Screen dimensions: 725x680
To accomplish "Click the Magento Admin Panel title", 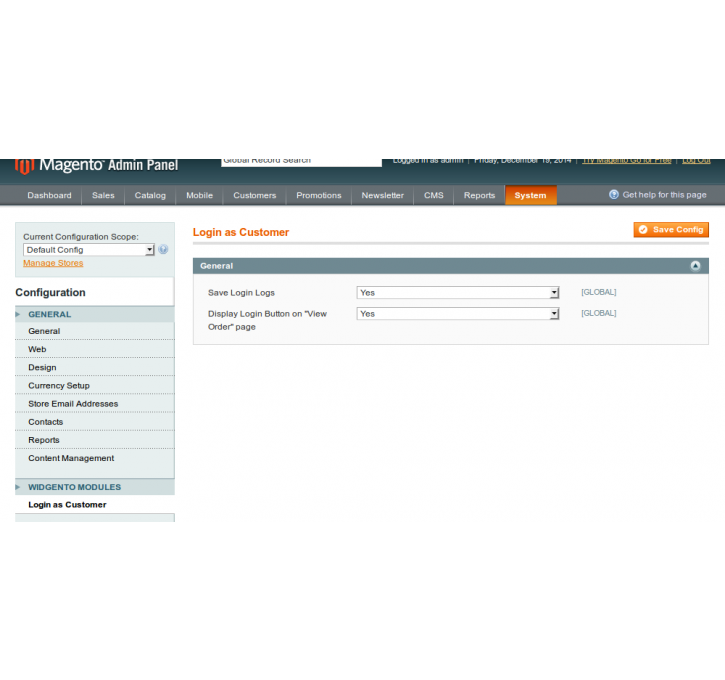I will (109, 165).
